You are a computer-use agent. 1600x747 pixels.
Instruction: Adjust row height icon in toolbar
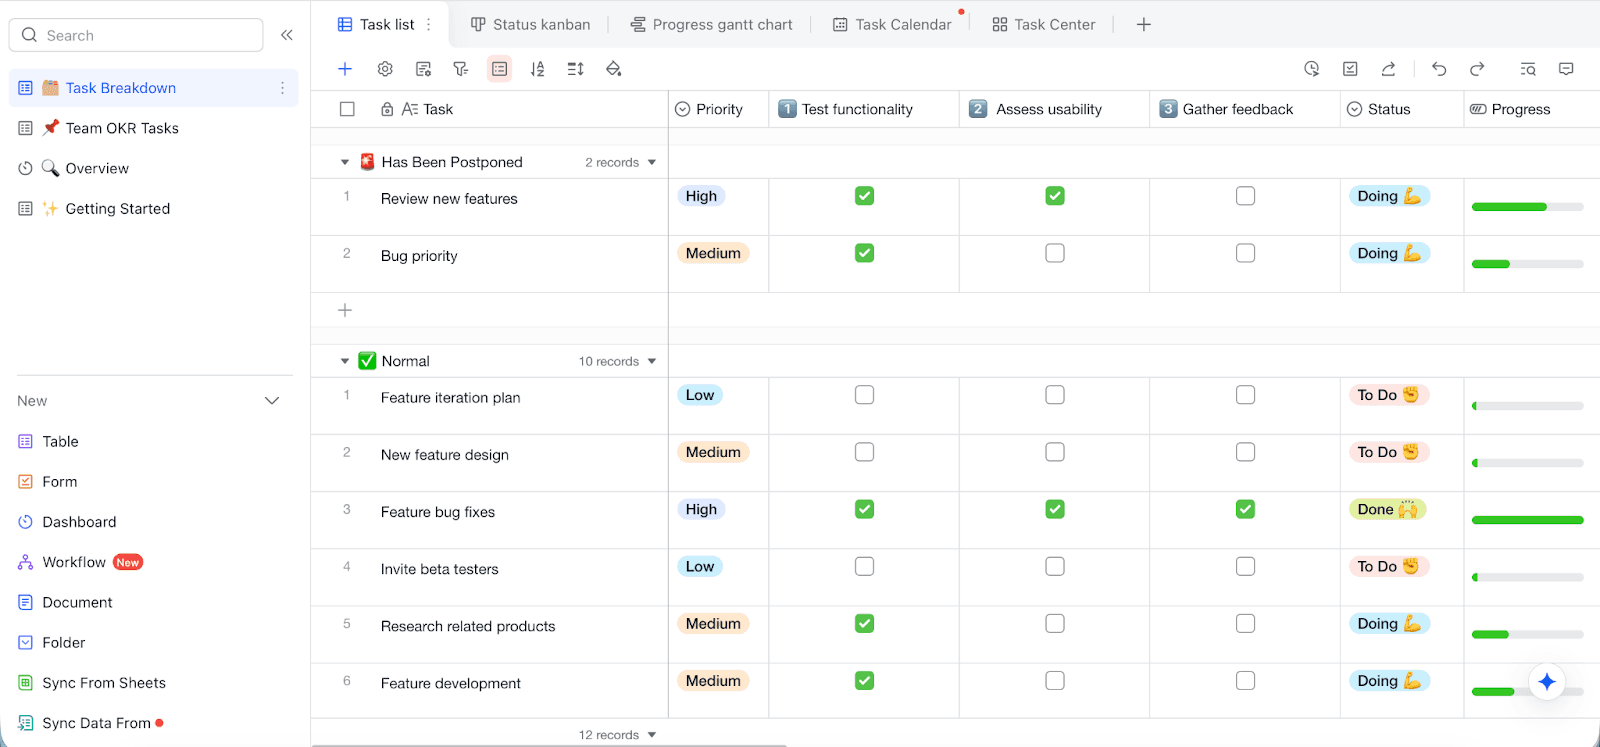click(575, 69)
